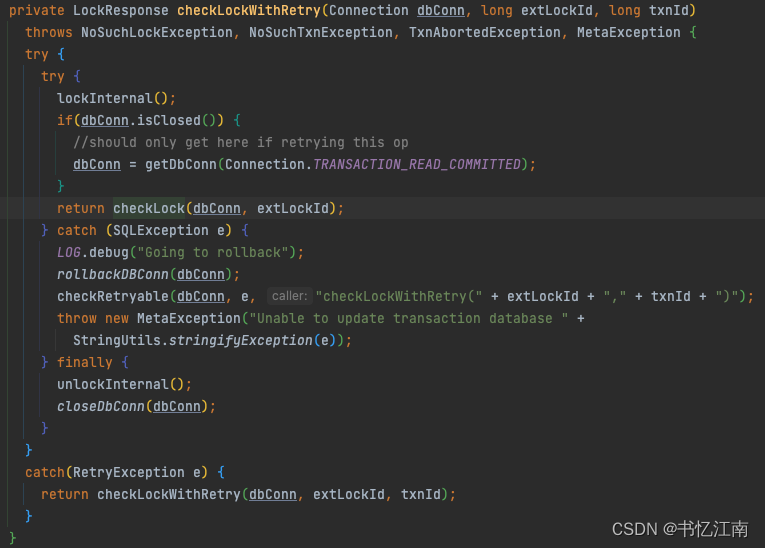The image size is (765, 548).
Task: Click SQLException in the catch clause
Action: pos(161,230)
